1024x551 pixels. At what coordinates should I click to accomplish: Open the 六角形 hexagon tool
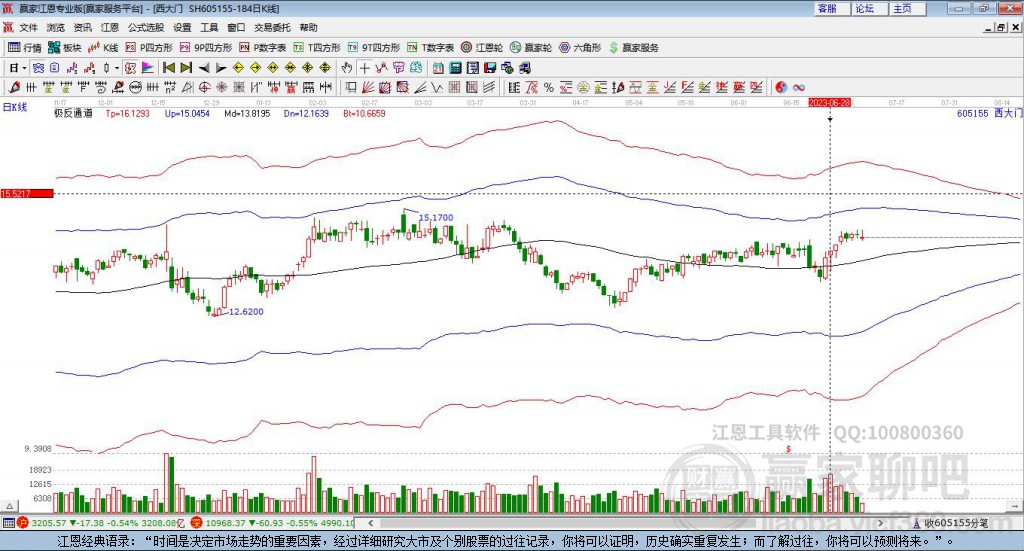(580, 48)
